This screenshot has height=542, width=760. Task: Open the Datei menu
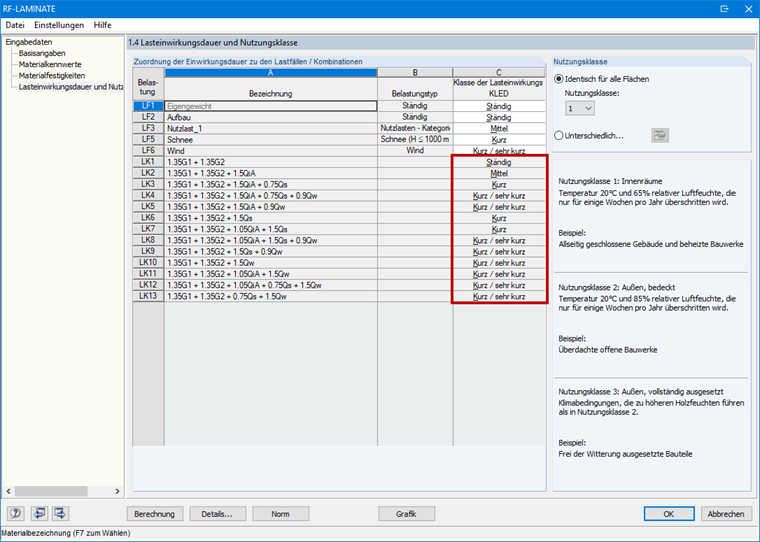coord(15,25)
